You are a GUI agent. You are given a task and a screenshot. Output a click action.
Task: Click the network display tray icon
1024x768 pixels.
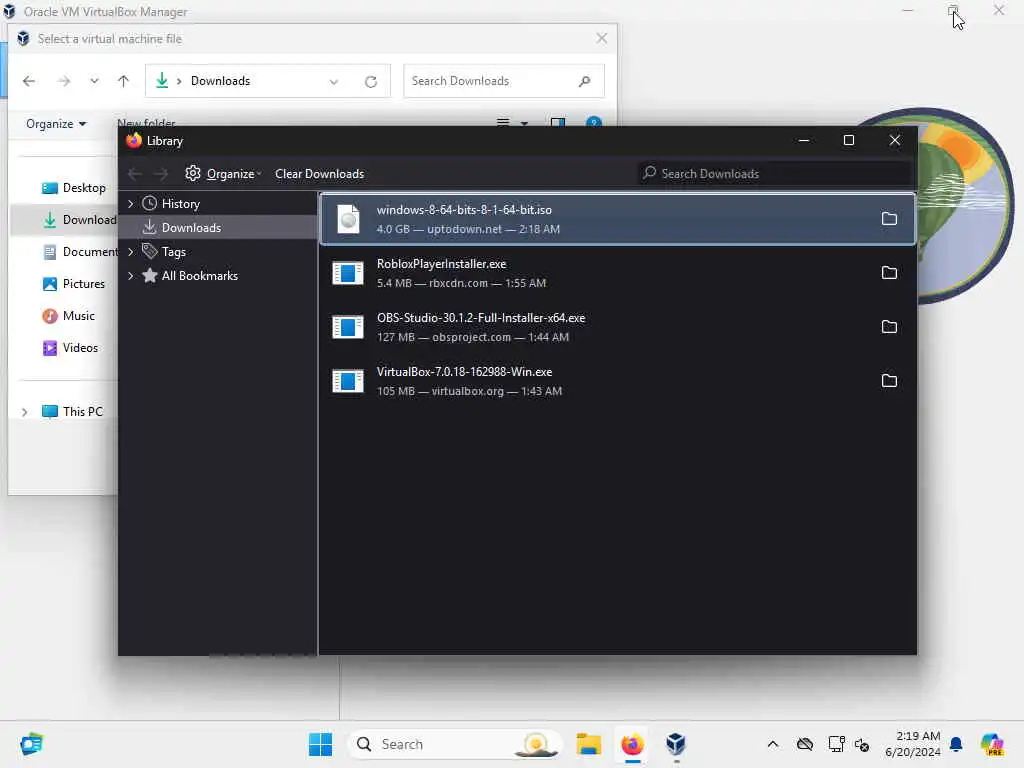[x=836, y=744]
